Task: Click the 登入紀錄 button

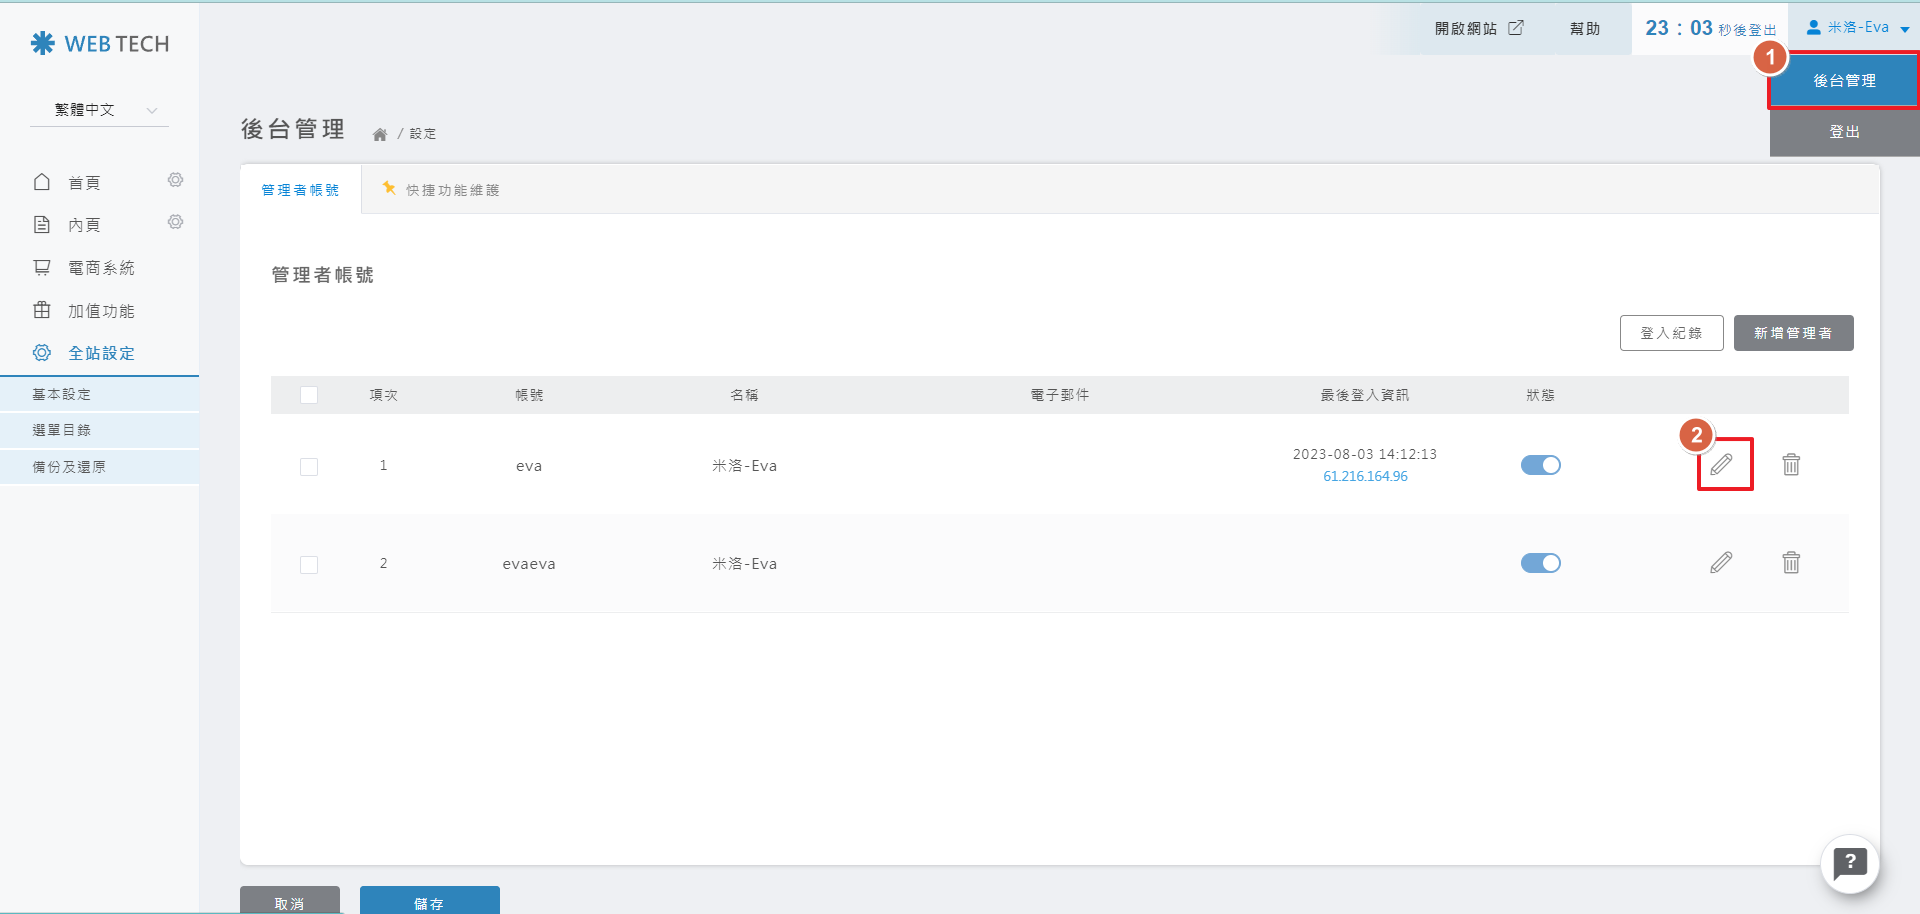Action: (1671, 333)
